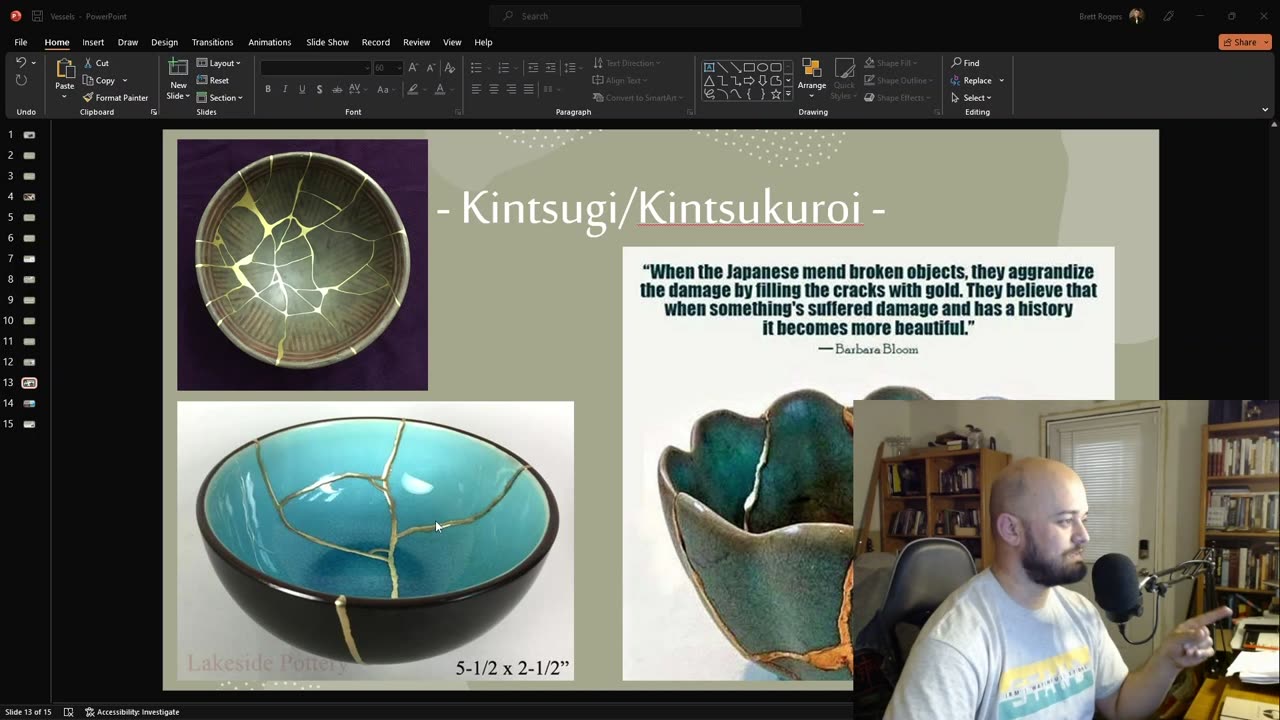
Task: Click the Redo icon below Undo
Action: tap(21, 80)
